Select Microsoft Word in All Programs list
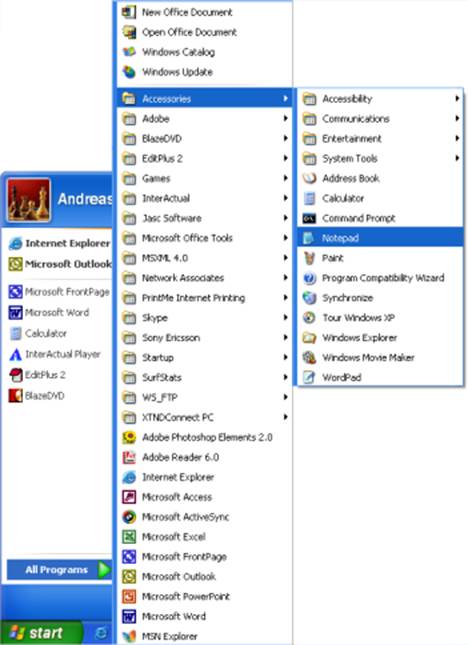 (204, 616)
